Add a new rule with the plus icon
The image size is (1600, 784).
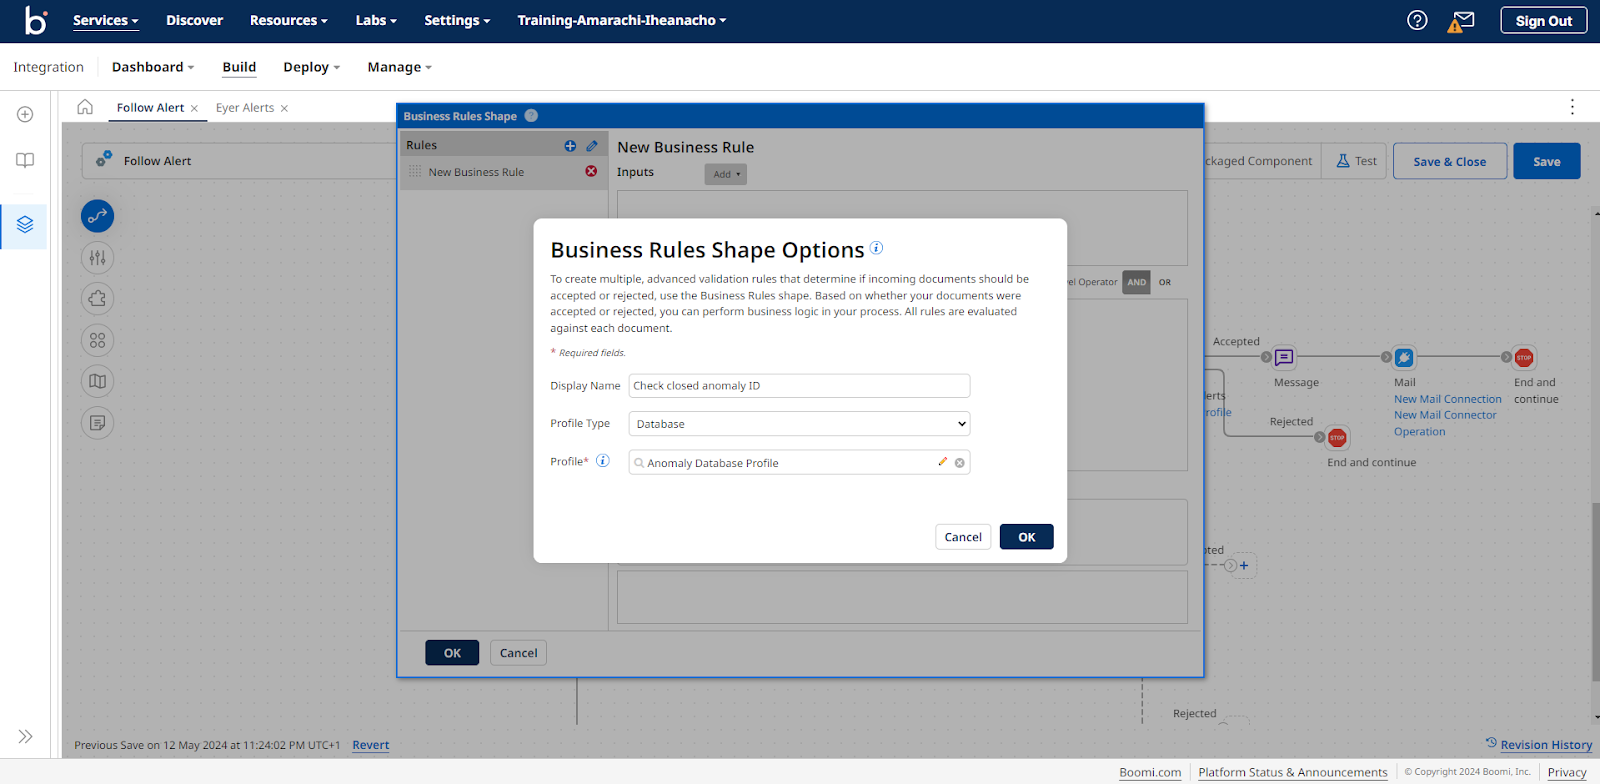point(570,146)
